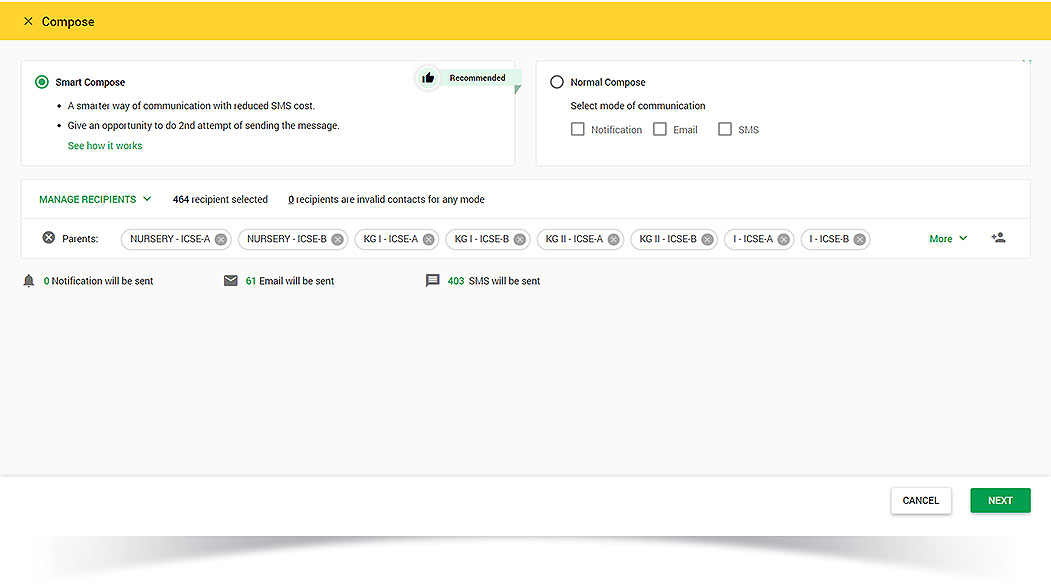The width and height of the screenshot is (1051, 588).
Task: Click the thumbs-up Recommended icon
Action: [428, 78]
